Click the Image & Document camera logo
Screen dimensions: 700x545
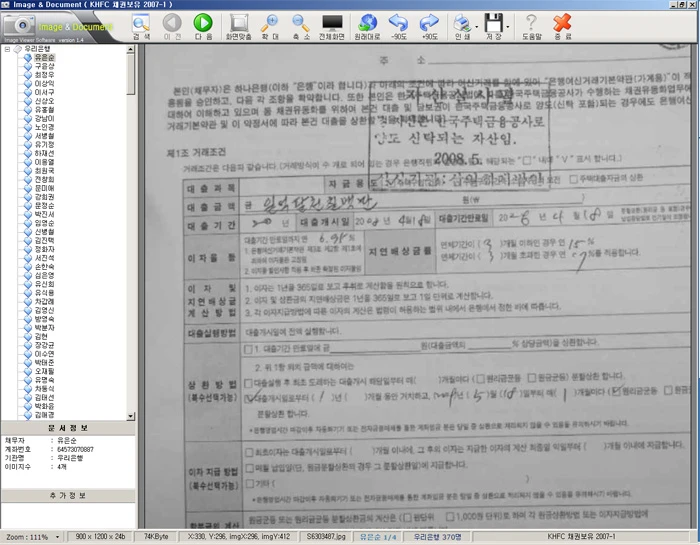click(18, 26)
